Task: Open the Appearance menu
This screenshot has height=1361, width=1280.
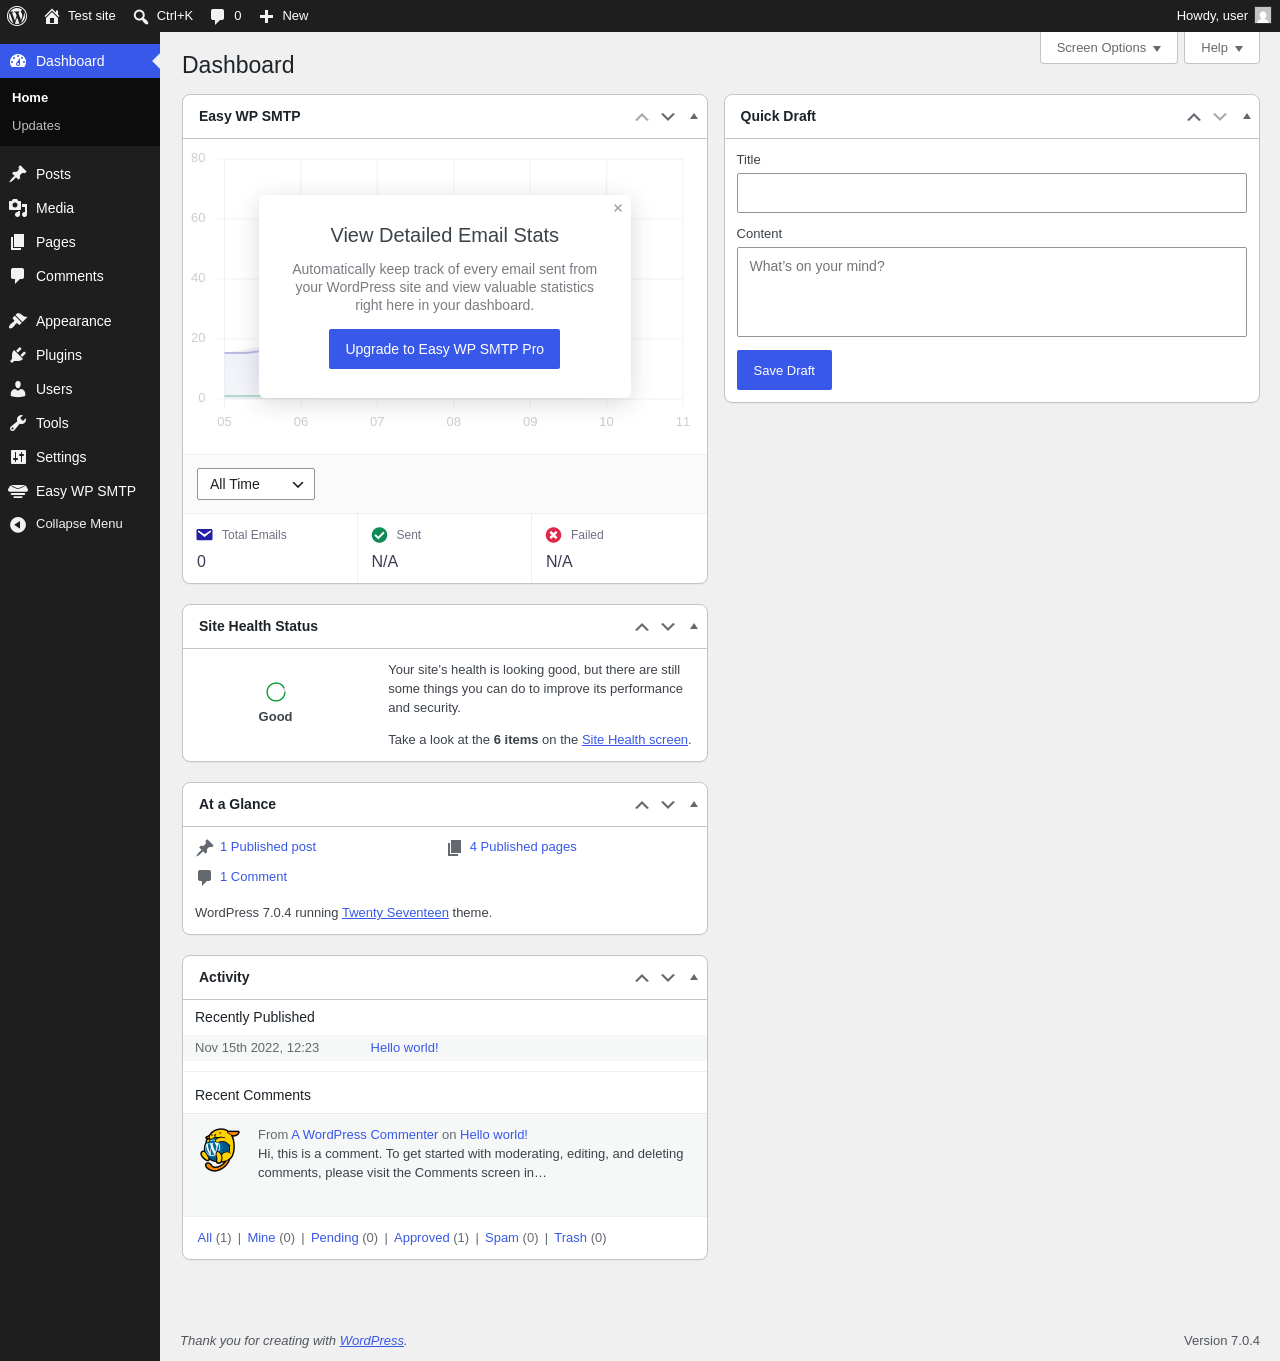Action: point(80,321)
